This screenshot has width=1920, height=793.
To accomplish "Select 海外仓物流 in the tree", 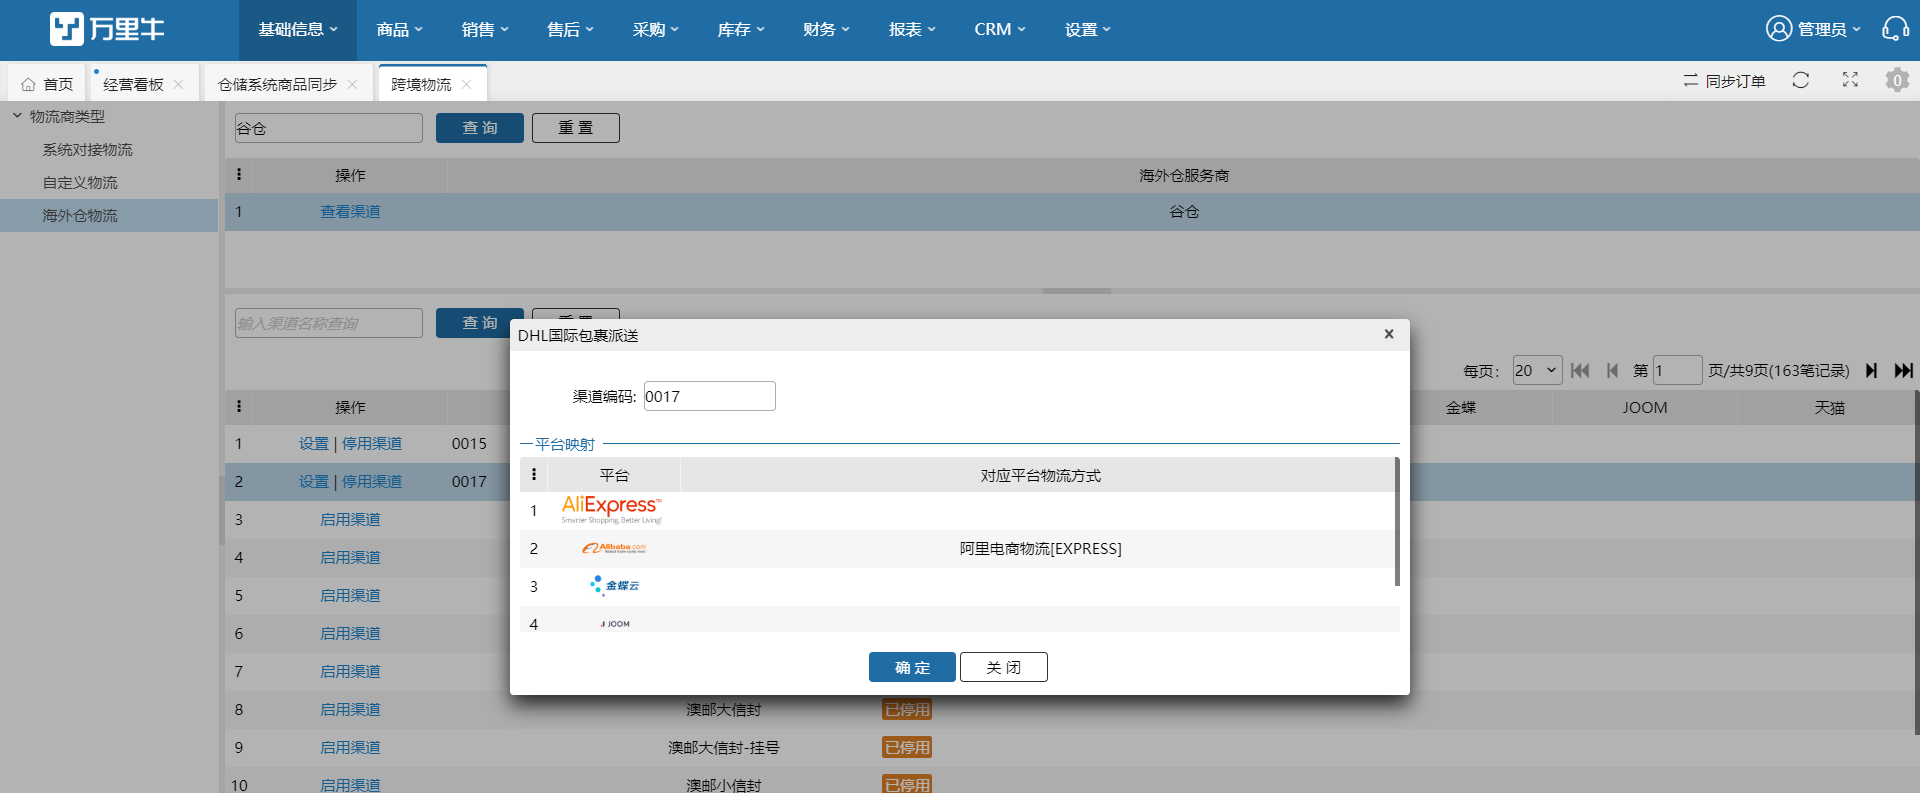I will 80,215.
